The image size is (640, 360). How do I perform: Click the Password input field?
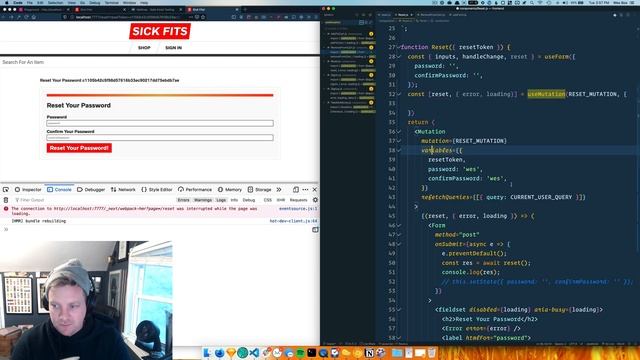click(160, 123)
